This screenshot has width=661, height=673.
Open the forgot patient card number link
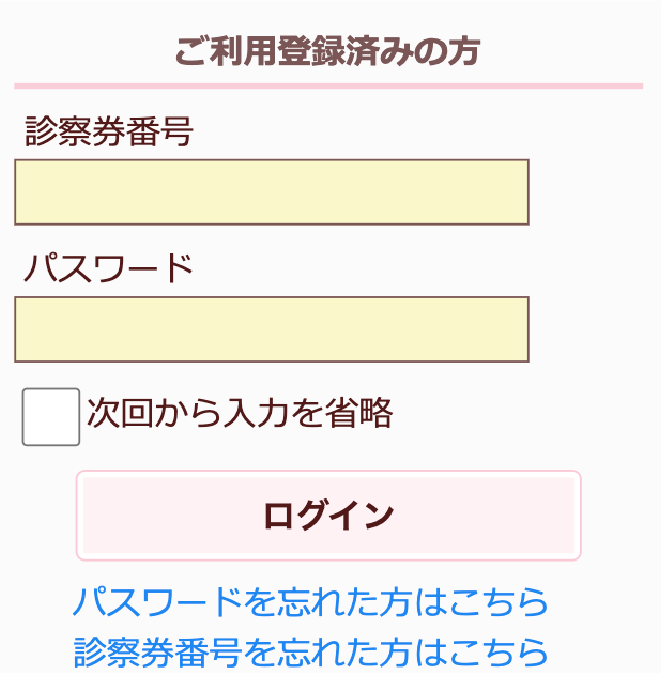[311, 651]
